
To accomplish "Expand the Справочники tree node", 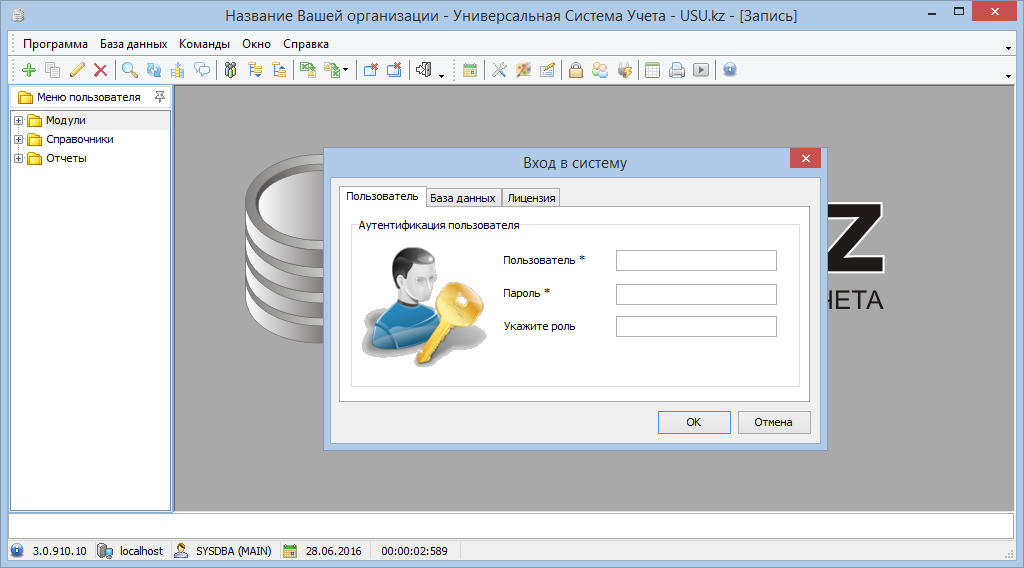I will point(19,140).
